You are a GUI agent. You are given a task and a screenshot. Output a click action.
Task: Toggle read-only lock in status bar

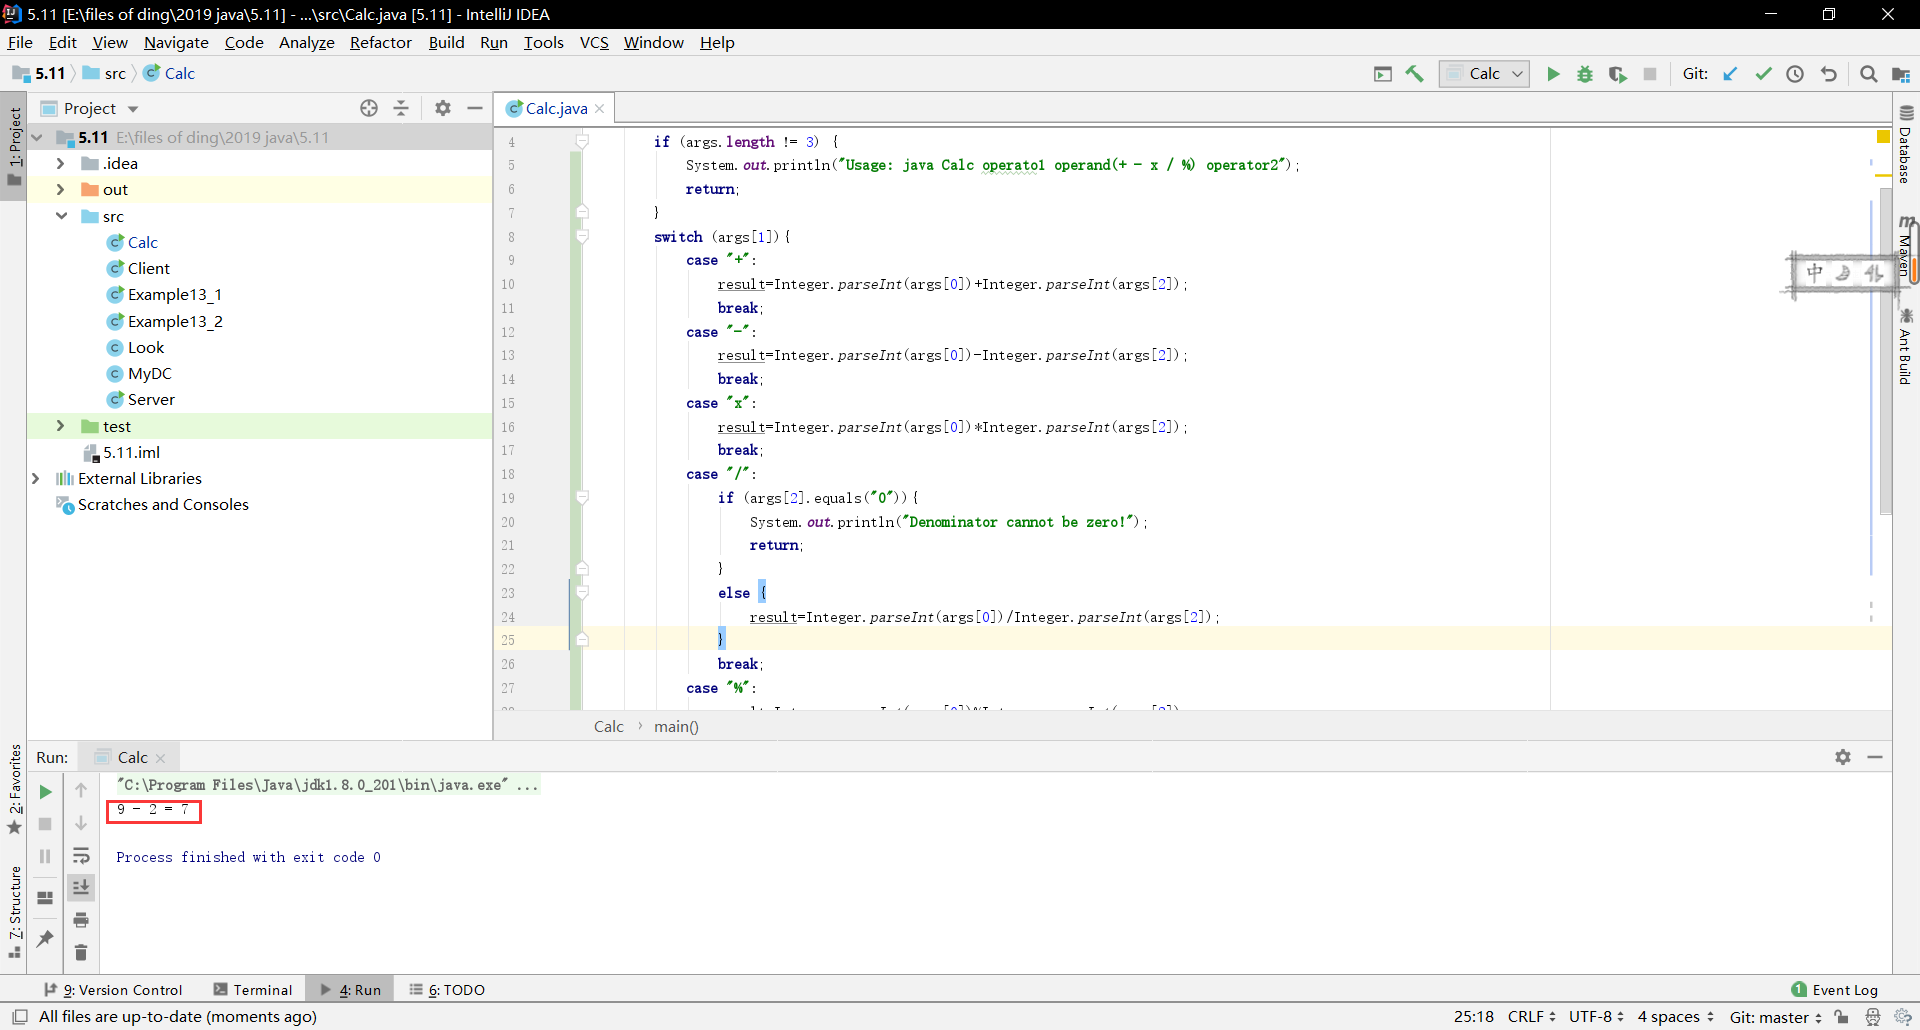pos(1841,1017)
